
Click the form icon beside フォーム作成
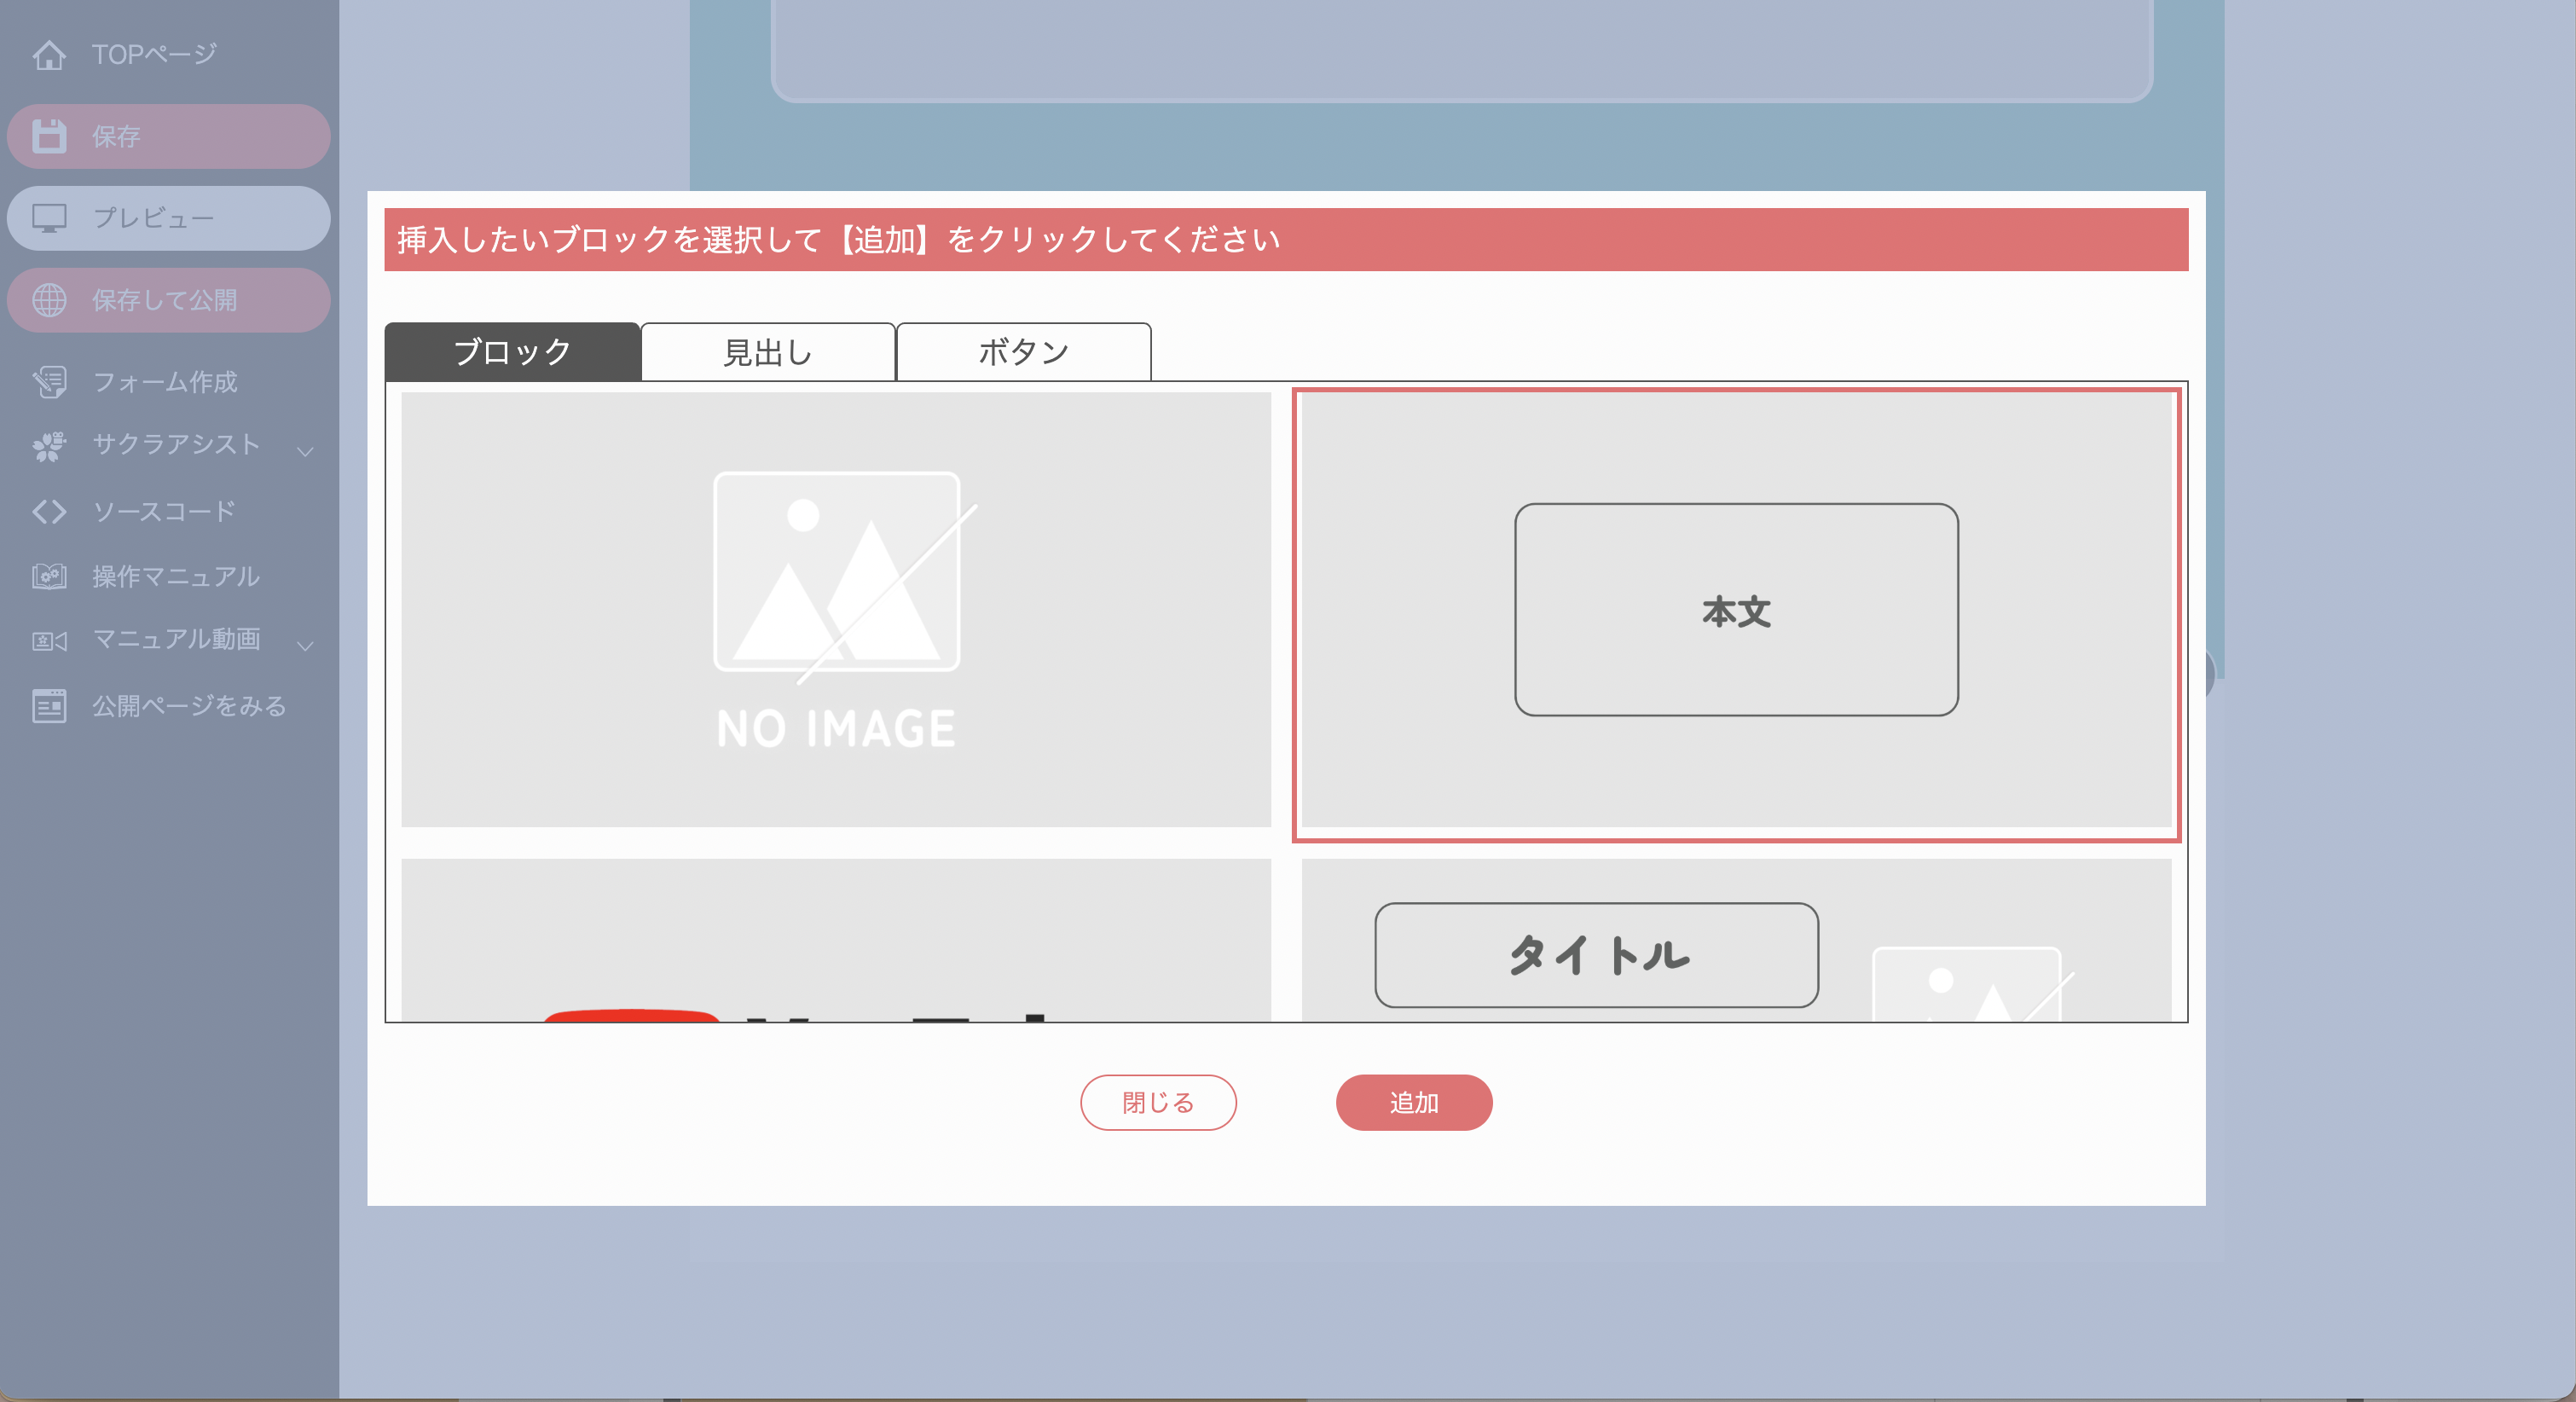(x=49, y=381)
